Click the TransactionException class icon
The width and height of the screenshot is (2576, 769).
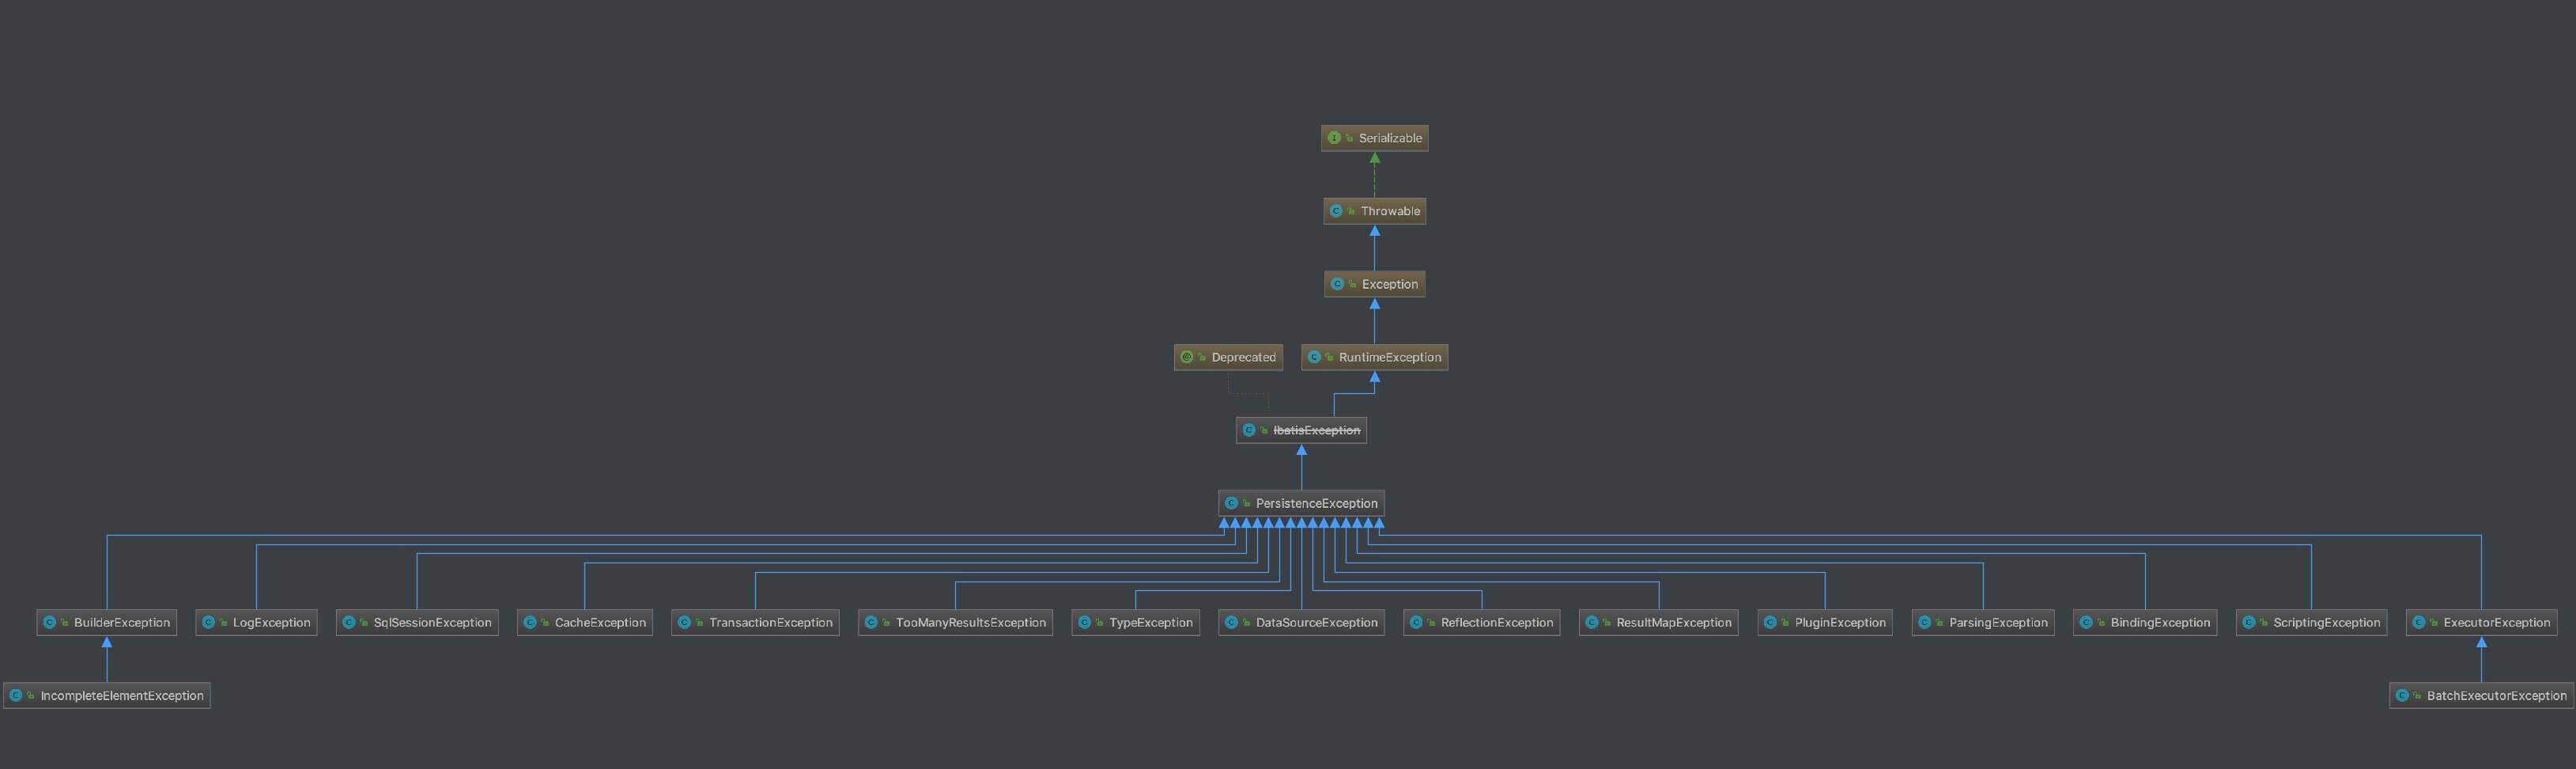point(684,622)
